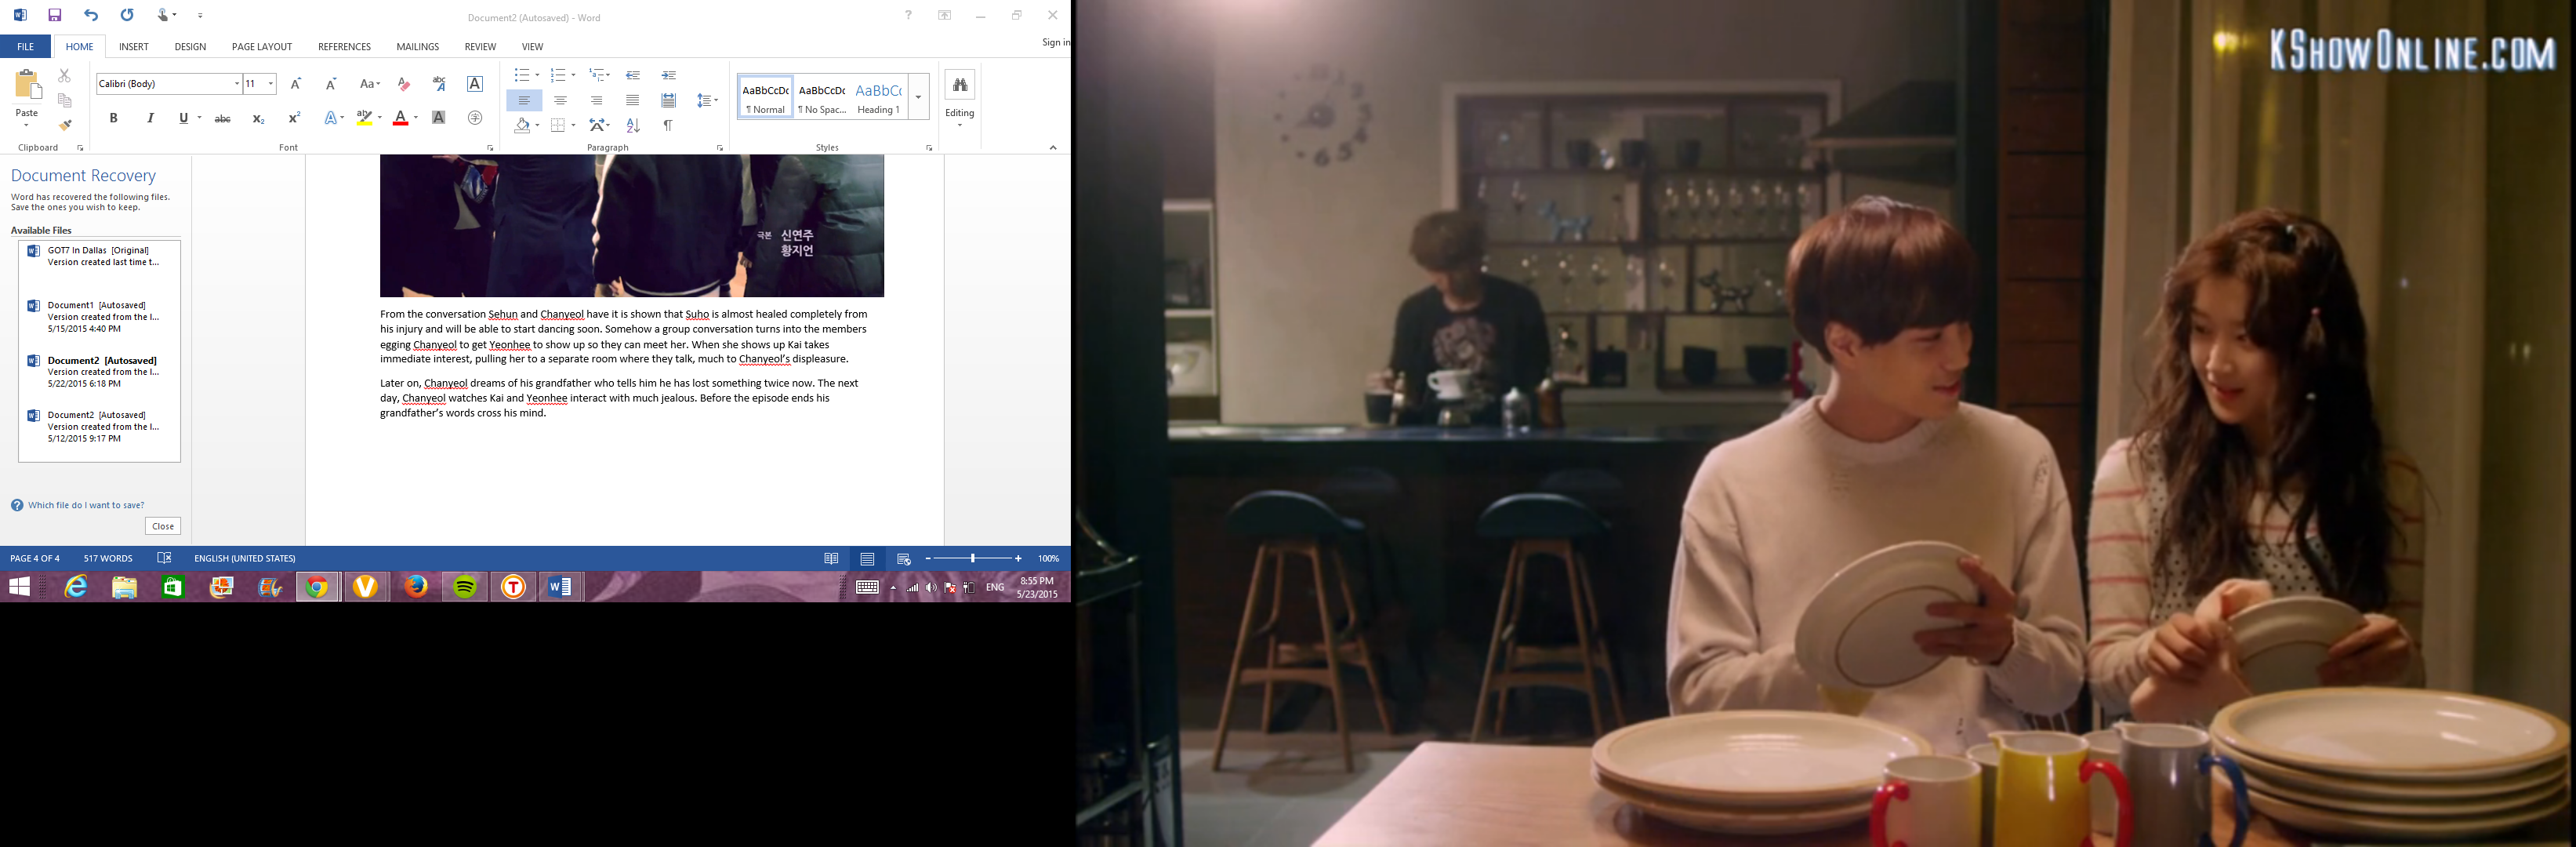Expand the Styles gallery More arrow

click(x=918, y=97)
